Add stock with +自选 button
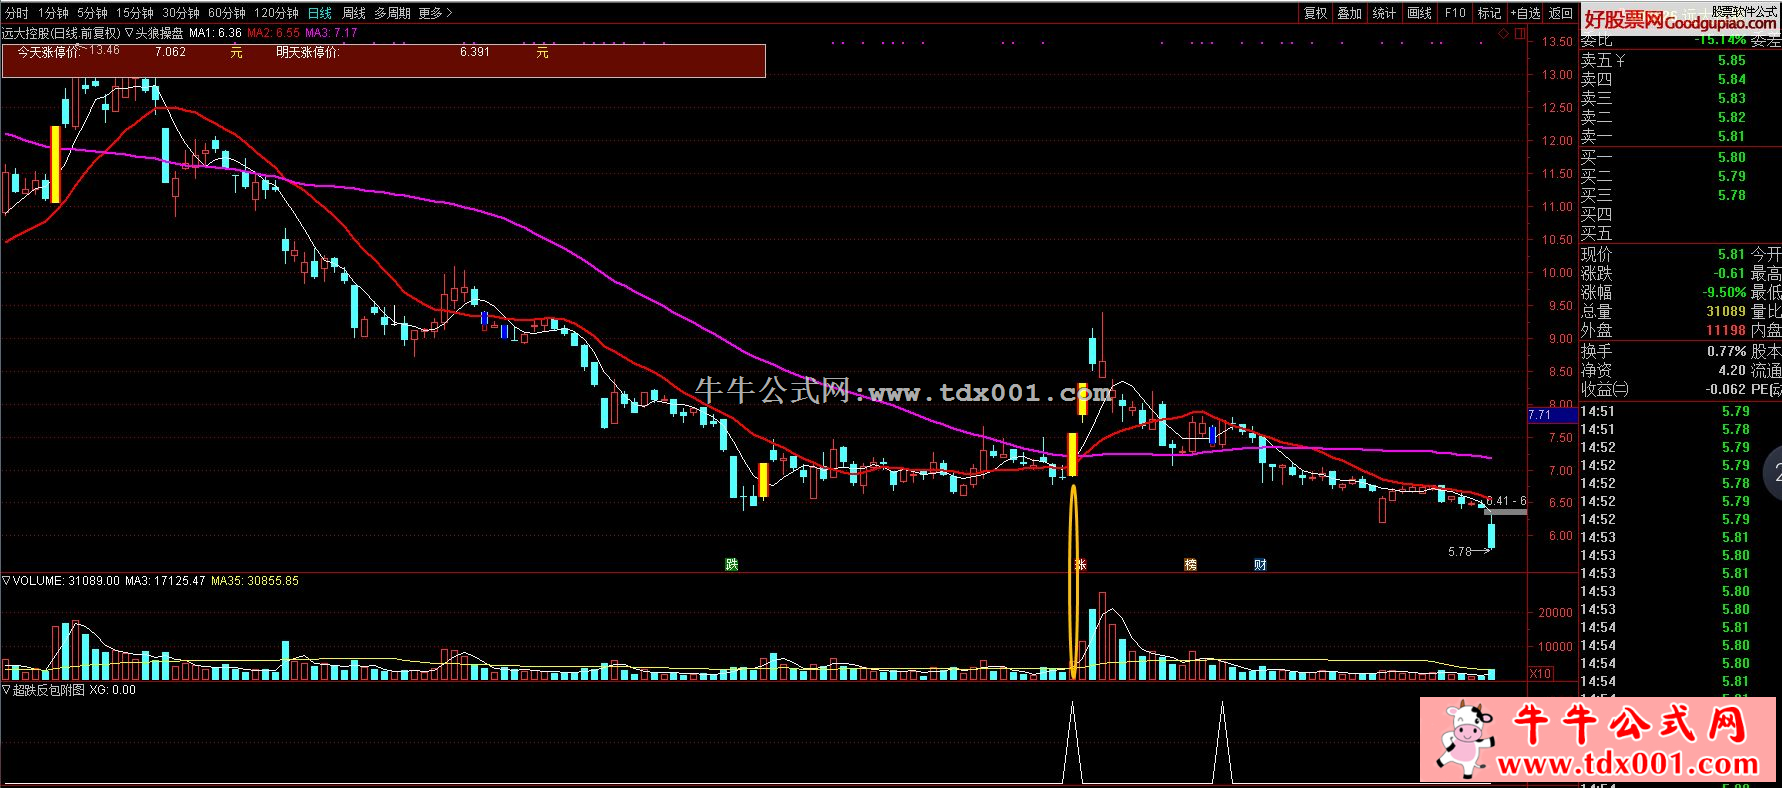 click(1525, 13)
